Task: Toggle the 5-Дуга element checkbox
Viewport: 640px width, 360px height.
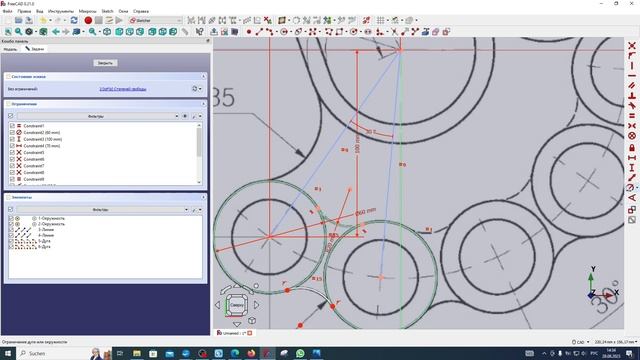Action: (11, 241)
